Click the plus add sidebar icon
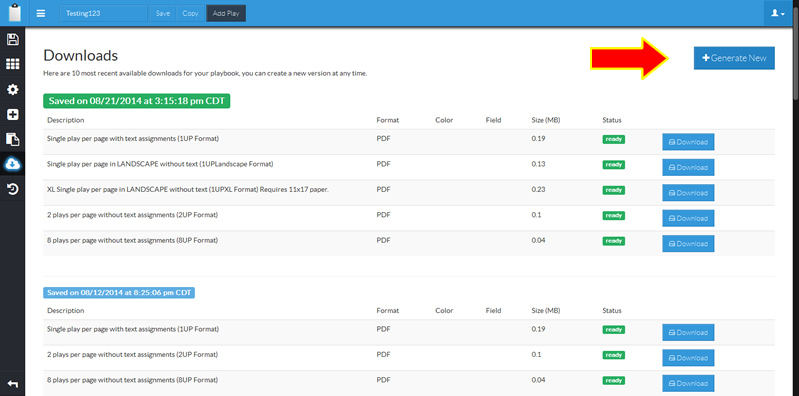This screenshot has height=396, width=799. [x=12, y=114]
